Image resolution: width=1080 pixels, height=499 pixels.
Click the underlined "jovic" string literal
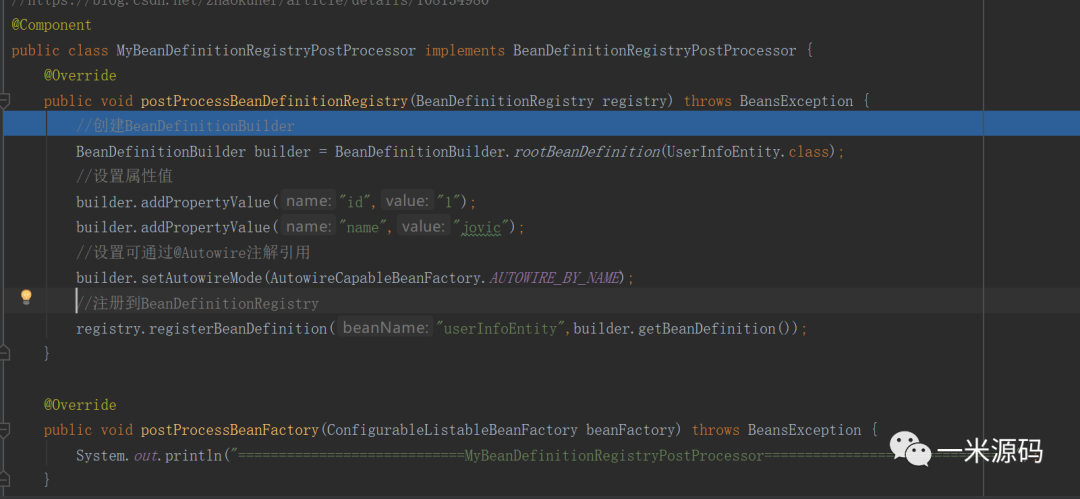(x=485, y=228)
